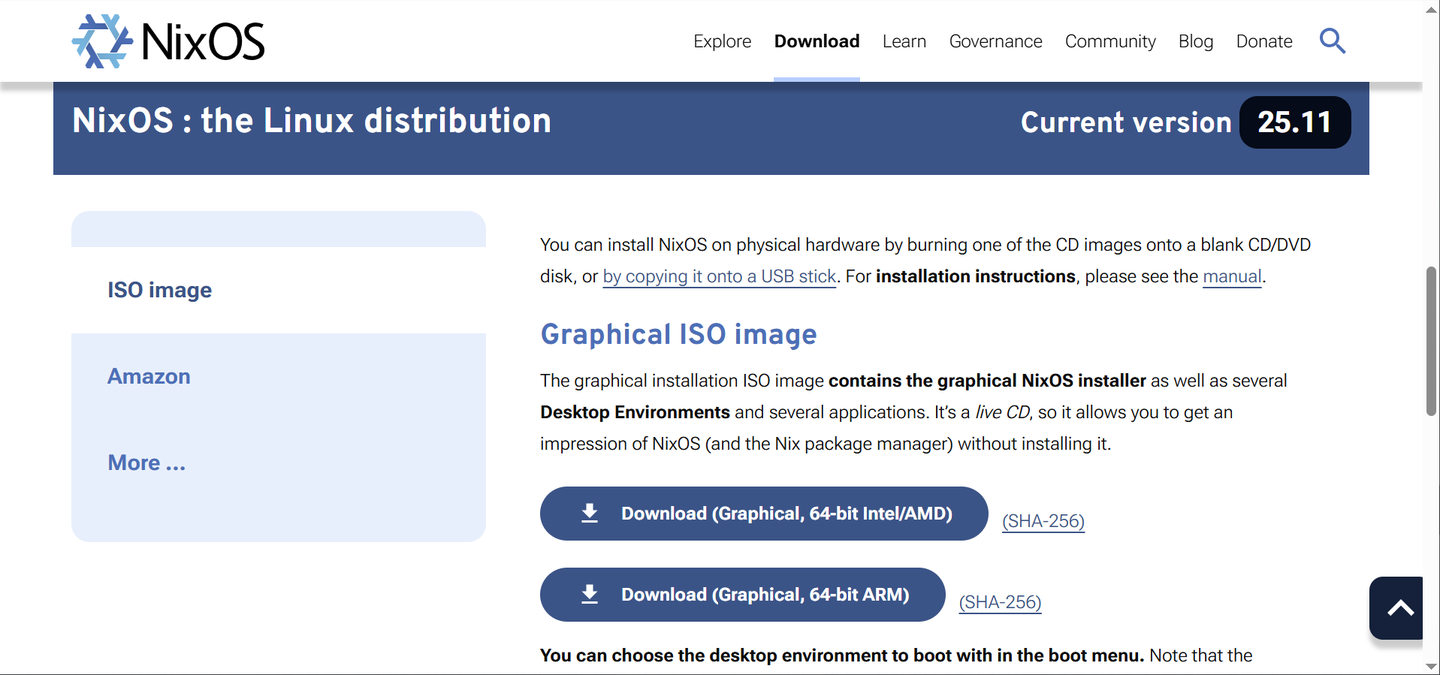Click the NixOS snowflake logo
This screenshot has width=1440, height=675.
click(x=102, y=41)
